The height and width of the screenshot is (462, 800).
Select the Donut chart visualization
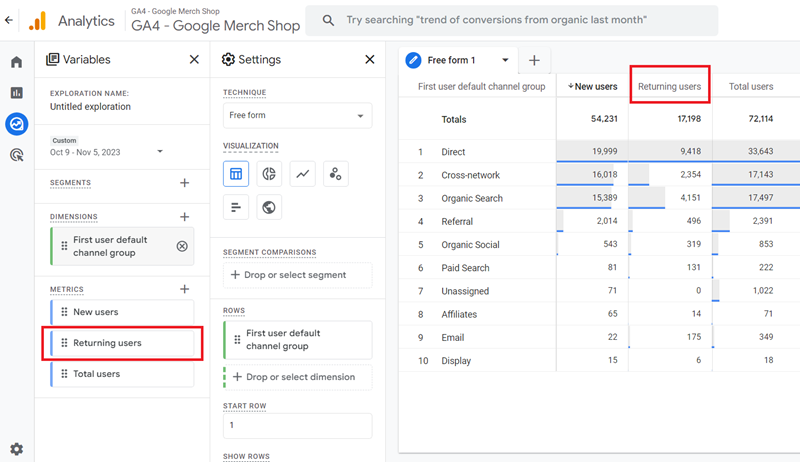click(269, 174)
